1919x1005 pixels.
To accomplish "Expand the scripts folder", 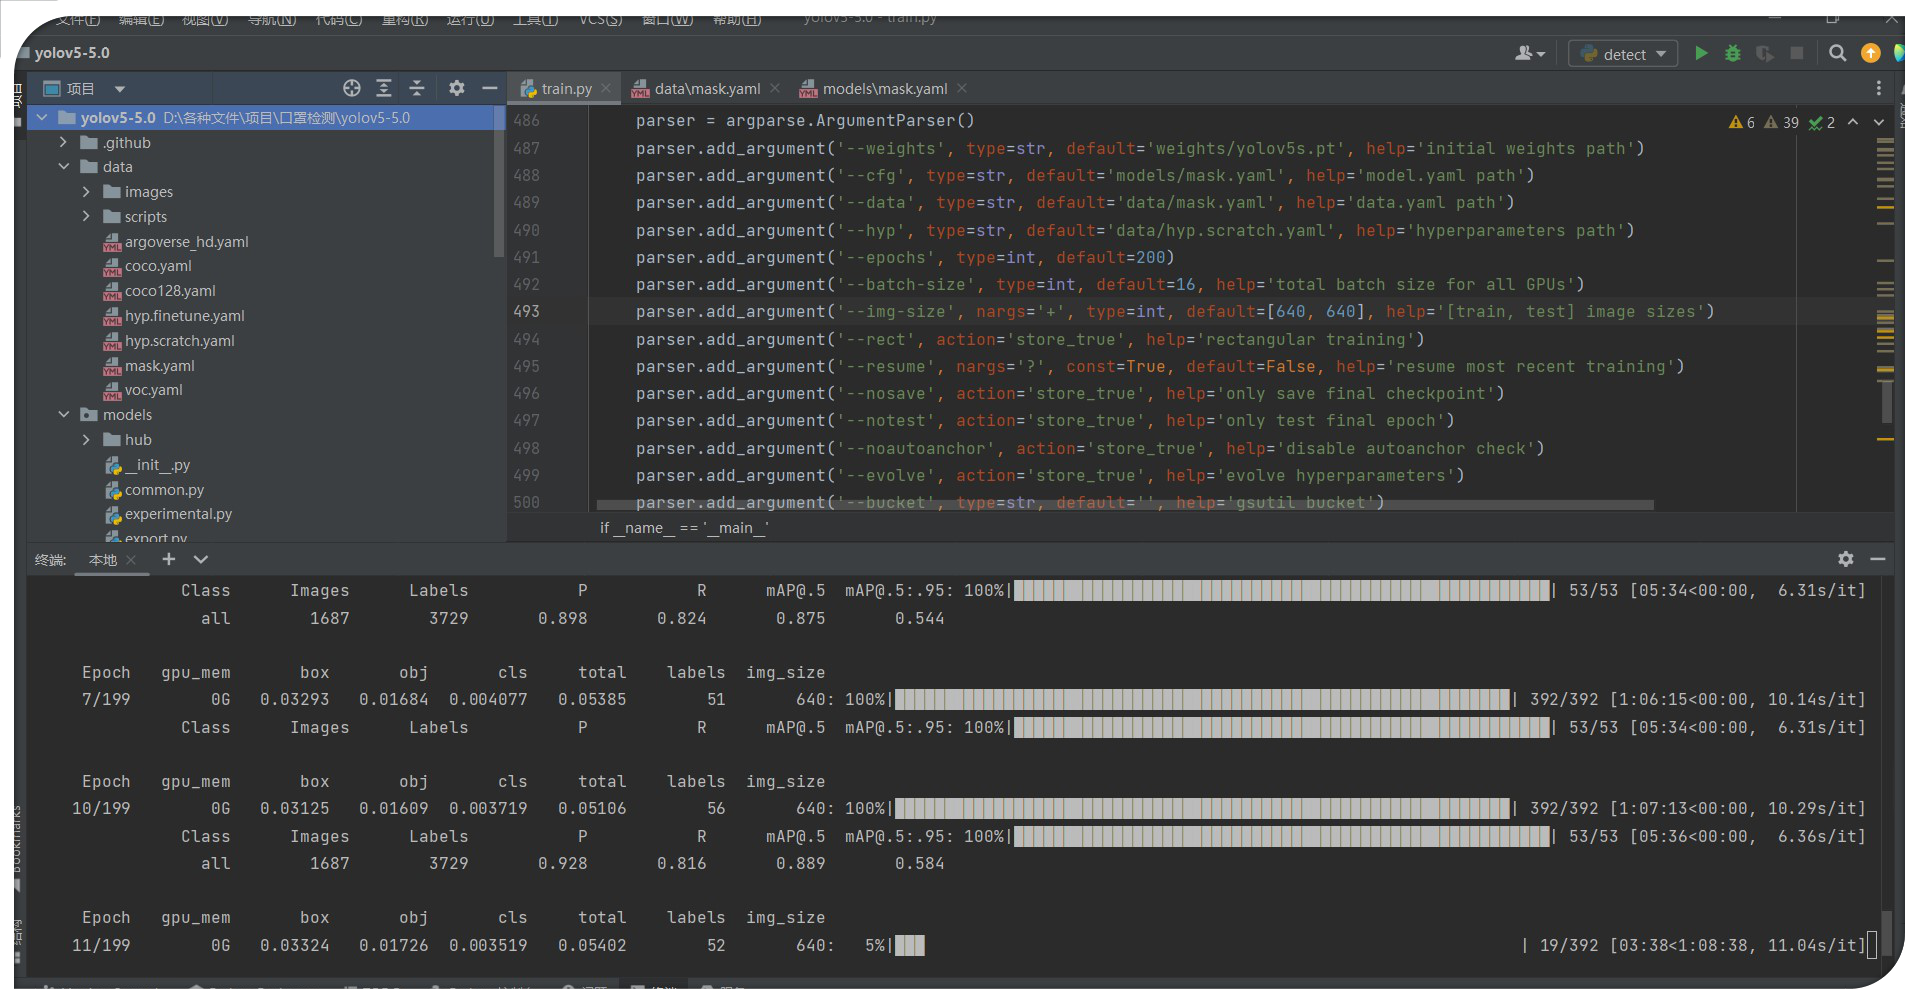I will click(x=86, y=217).
